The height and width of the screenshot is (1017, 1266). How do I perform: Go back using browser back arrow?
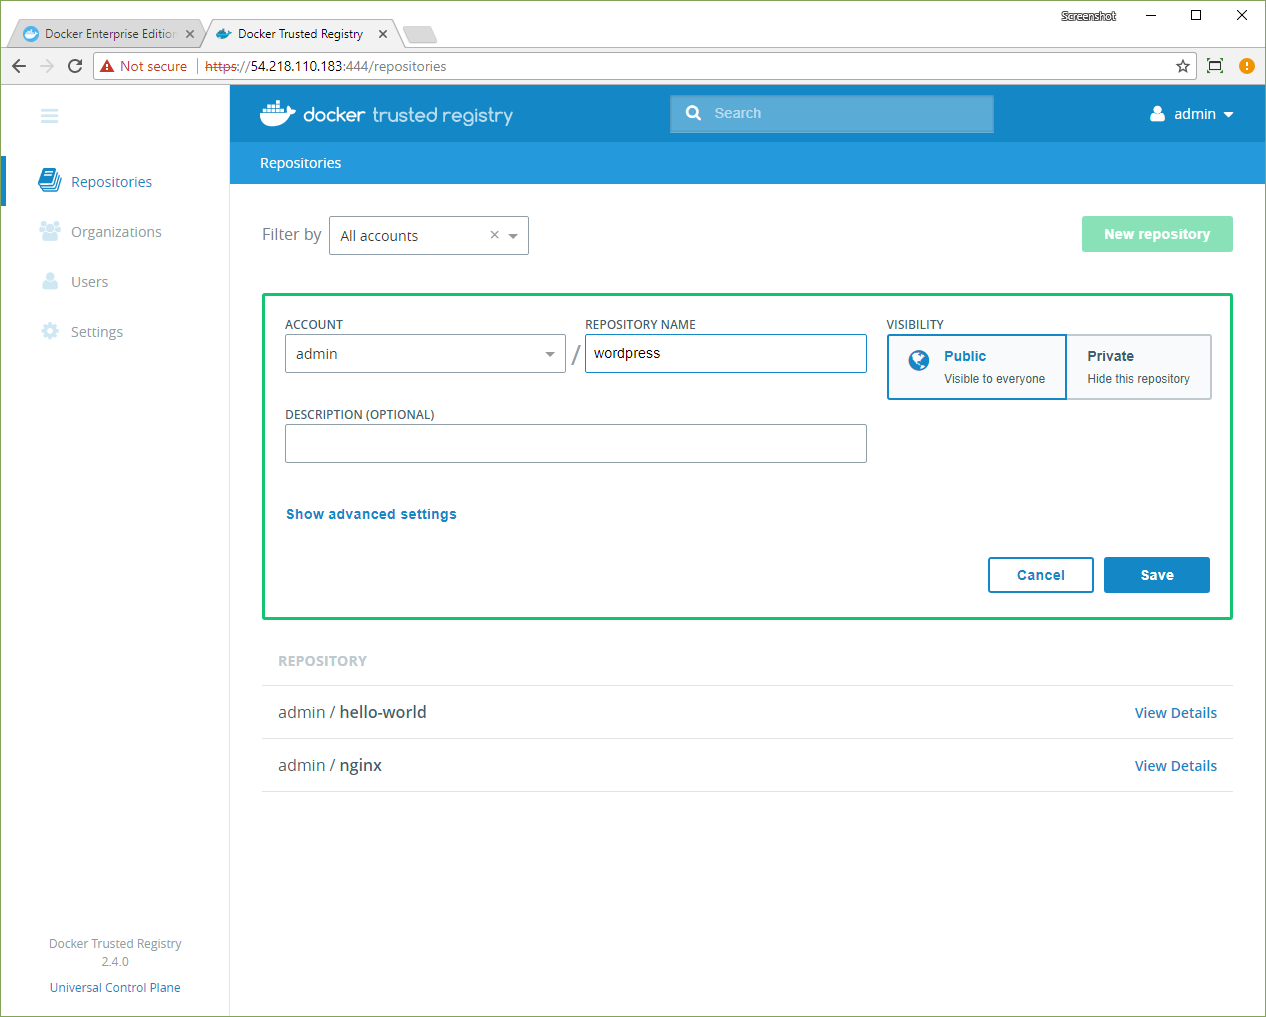coord(19,66)
